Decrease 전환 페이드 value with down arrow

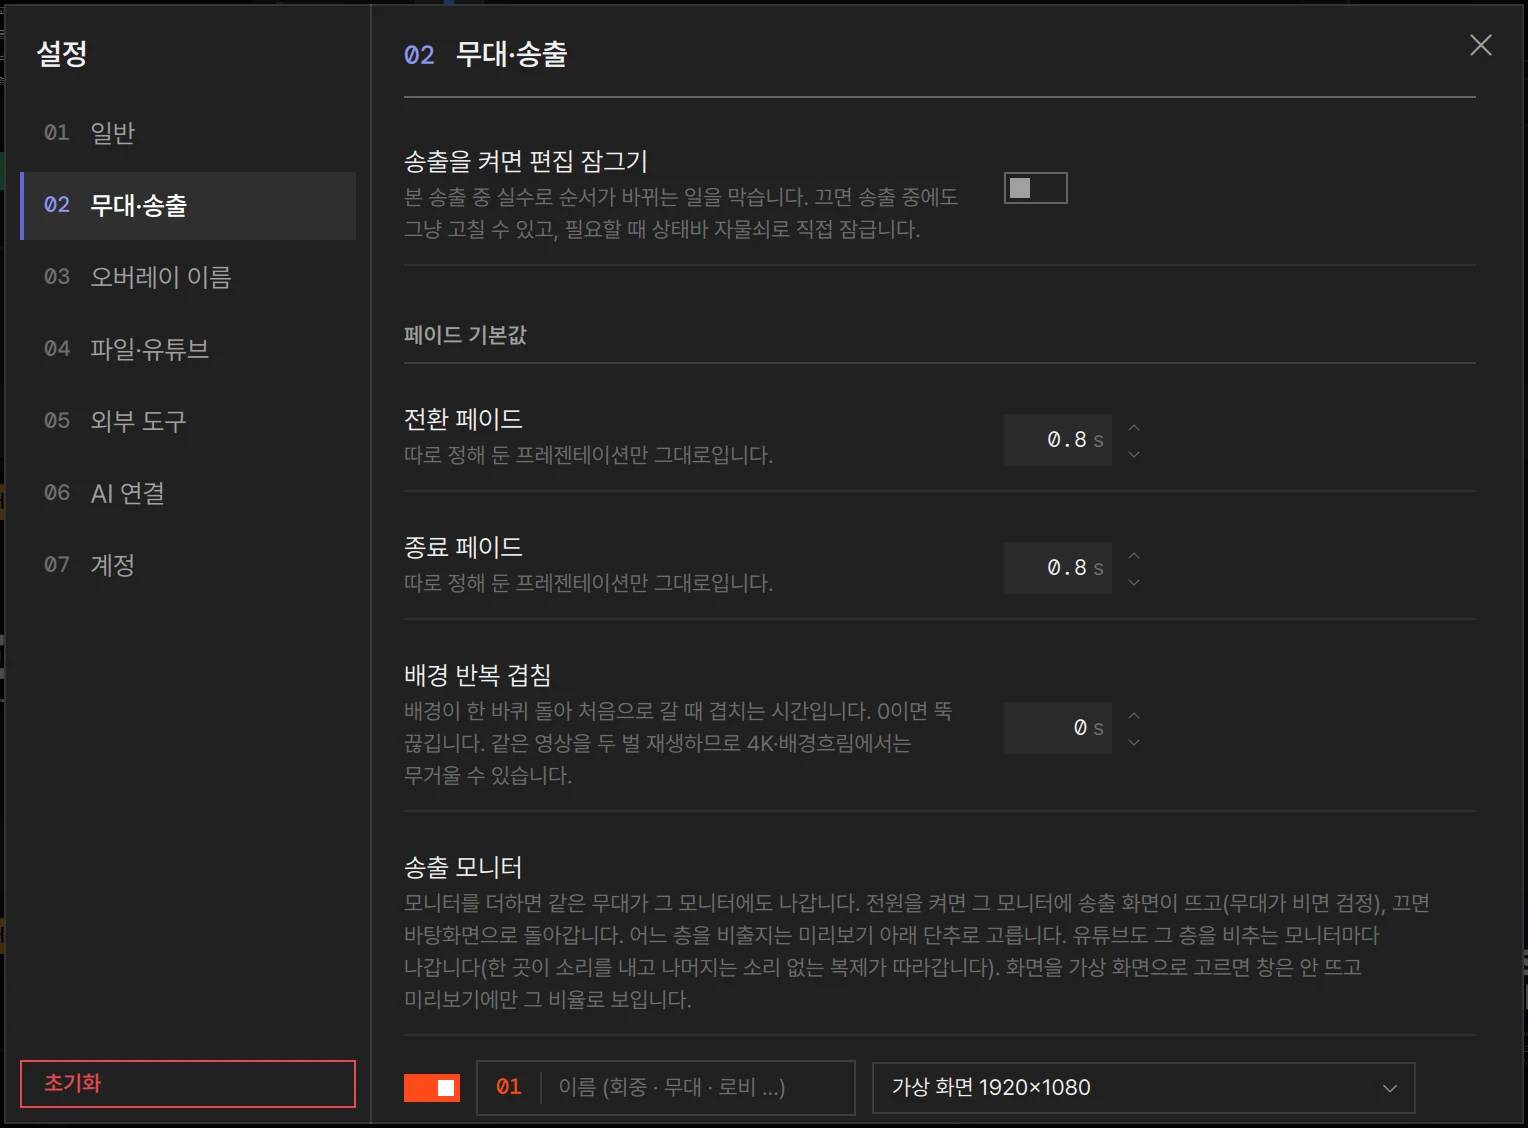(x=1134, y=454)
